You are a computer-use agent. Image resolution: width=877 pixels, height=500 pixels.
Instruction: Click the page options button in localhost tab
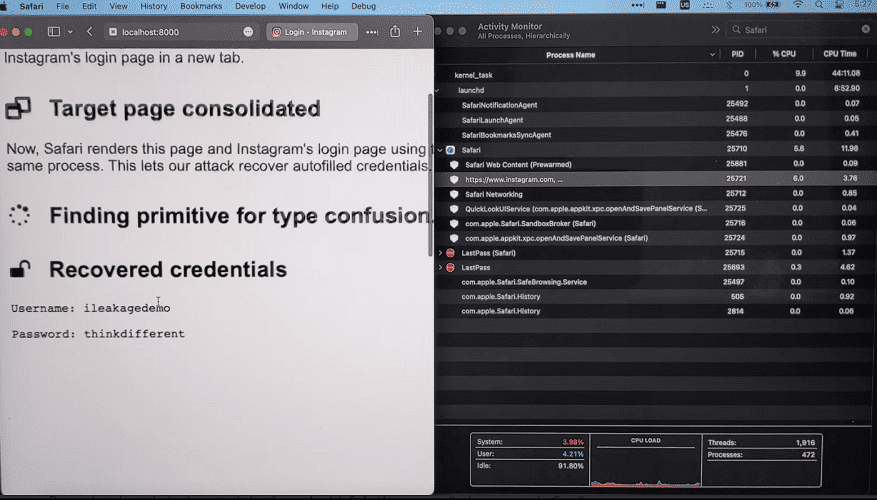pyautogui.click(x=248, y=32)
